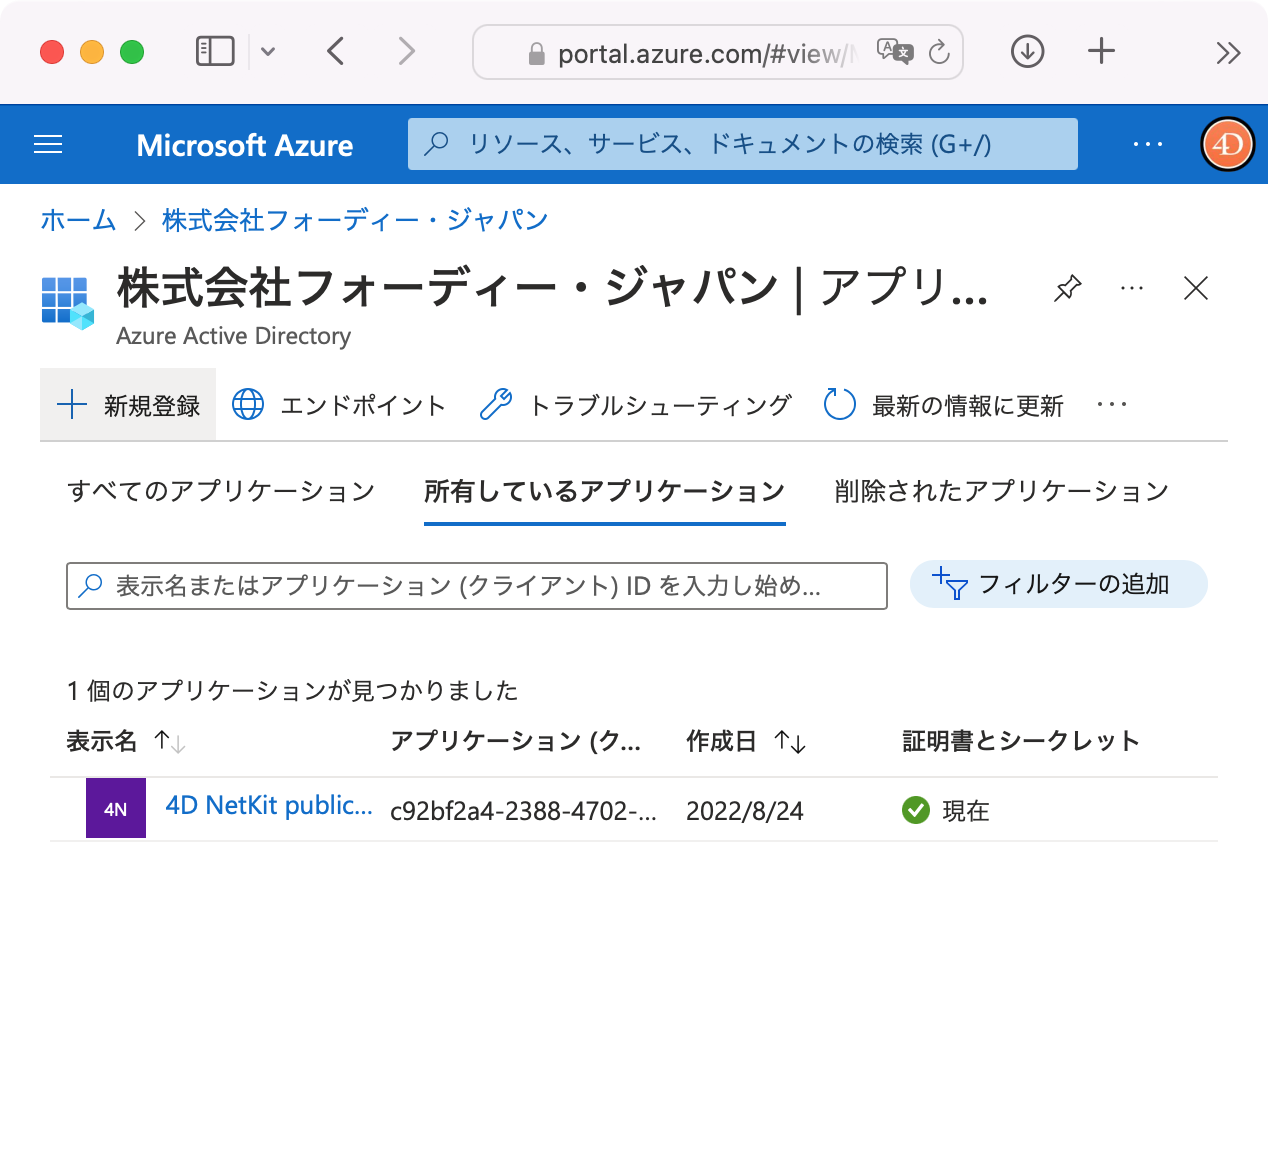Viewport: 1268px width, 1170px height.
Task: Open the 4D account avatar
Action: click(1226, 144)
